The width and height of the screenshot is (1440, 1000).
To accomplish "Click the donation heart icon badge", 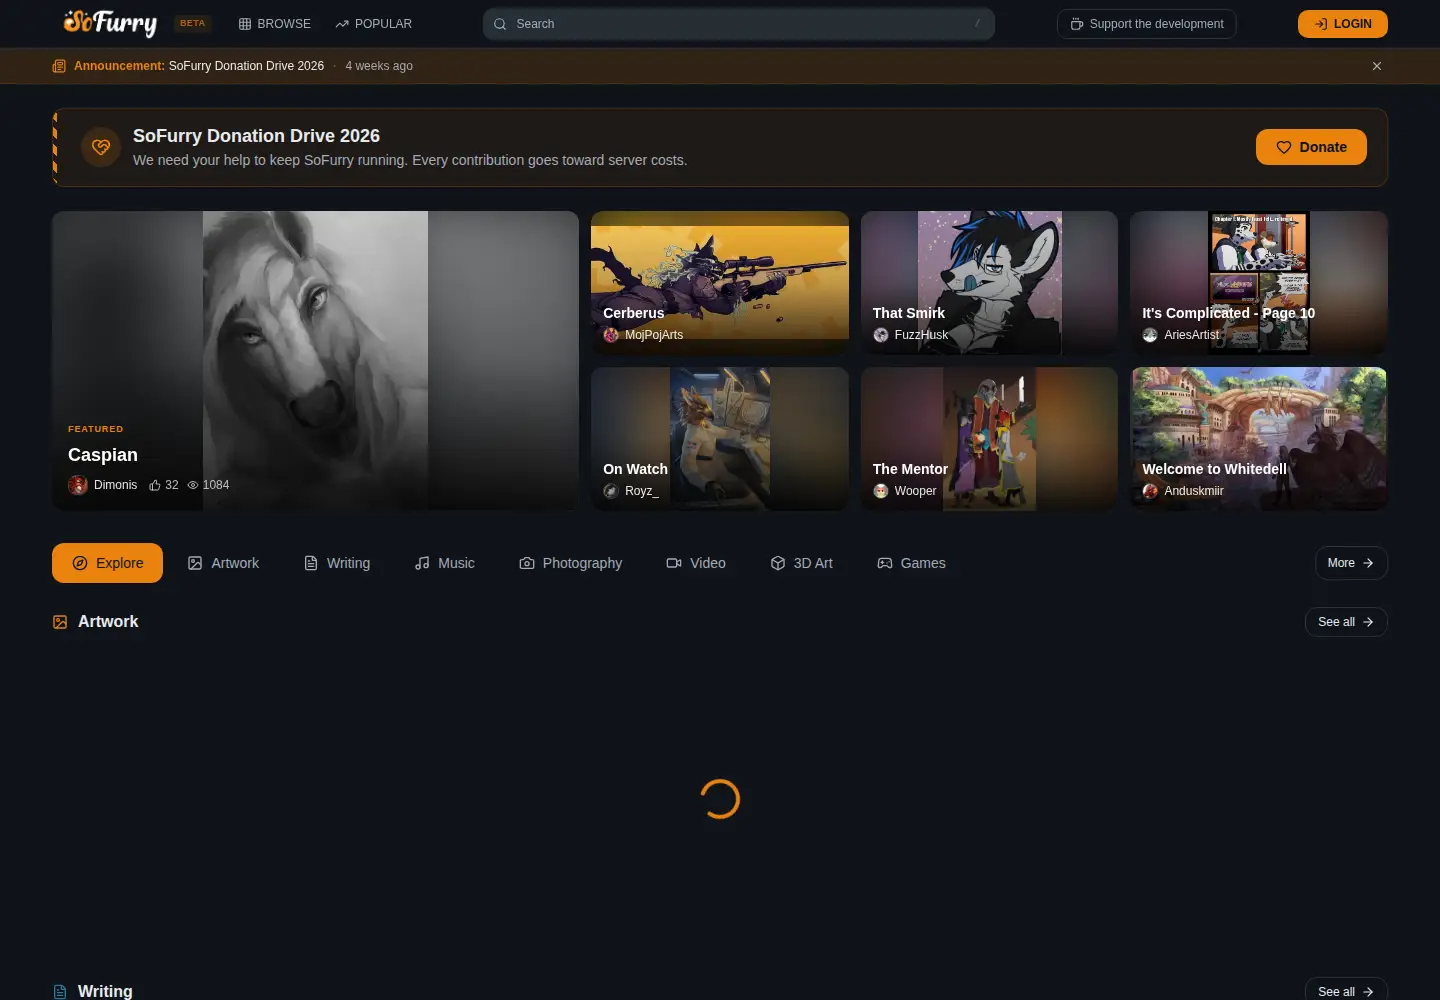I will (101, 147).
